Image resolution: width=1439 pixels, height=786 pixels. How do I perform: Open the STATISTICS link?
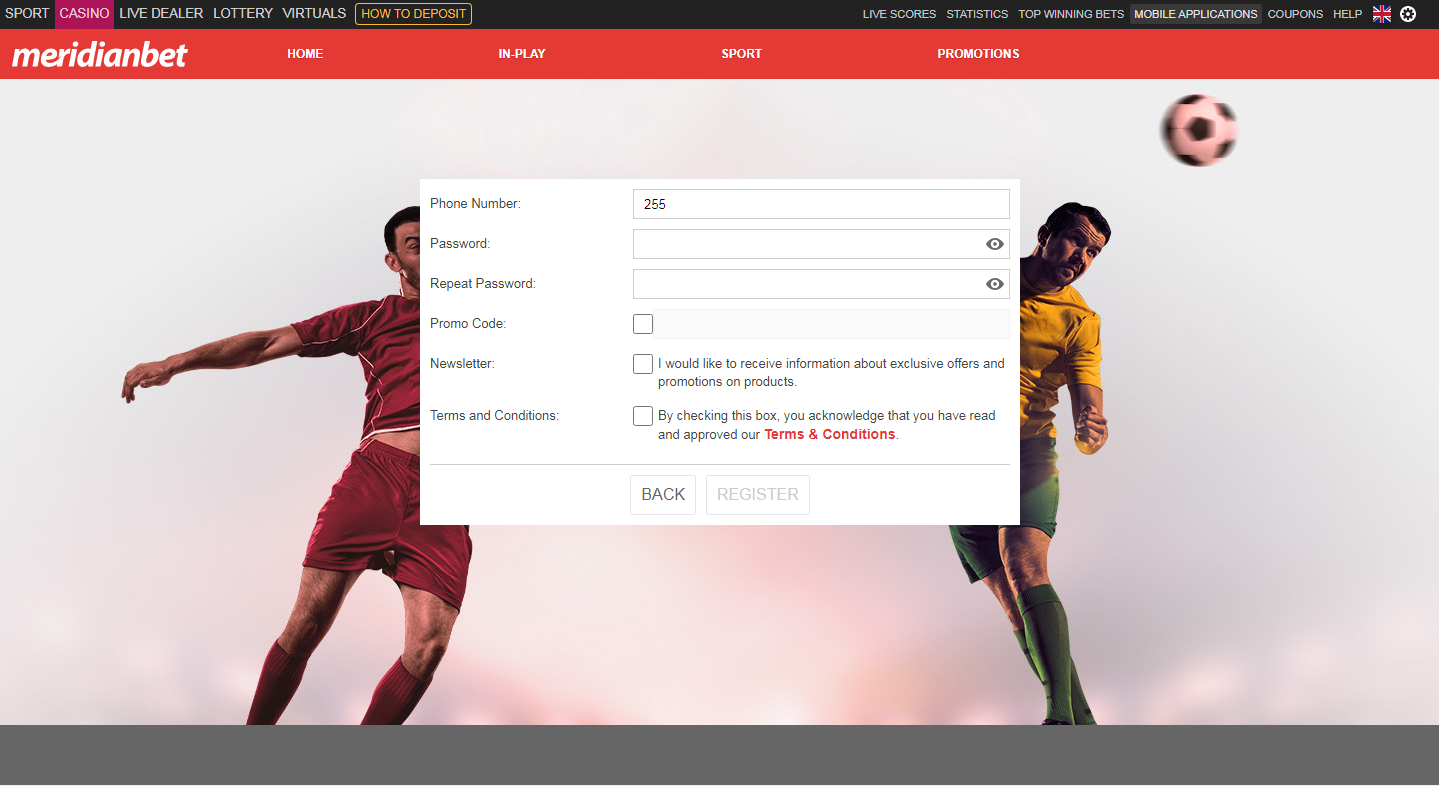point(977,14)
